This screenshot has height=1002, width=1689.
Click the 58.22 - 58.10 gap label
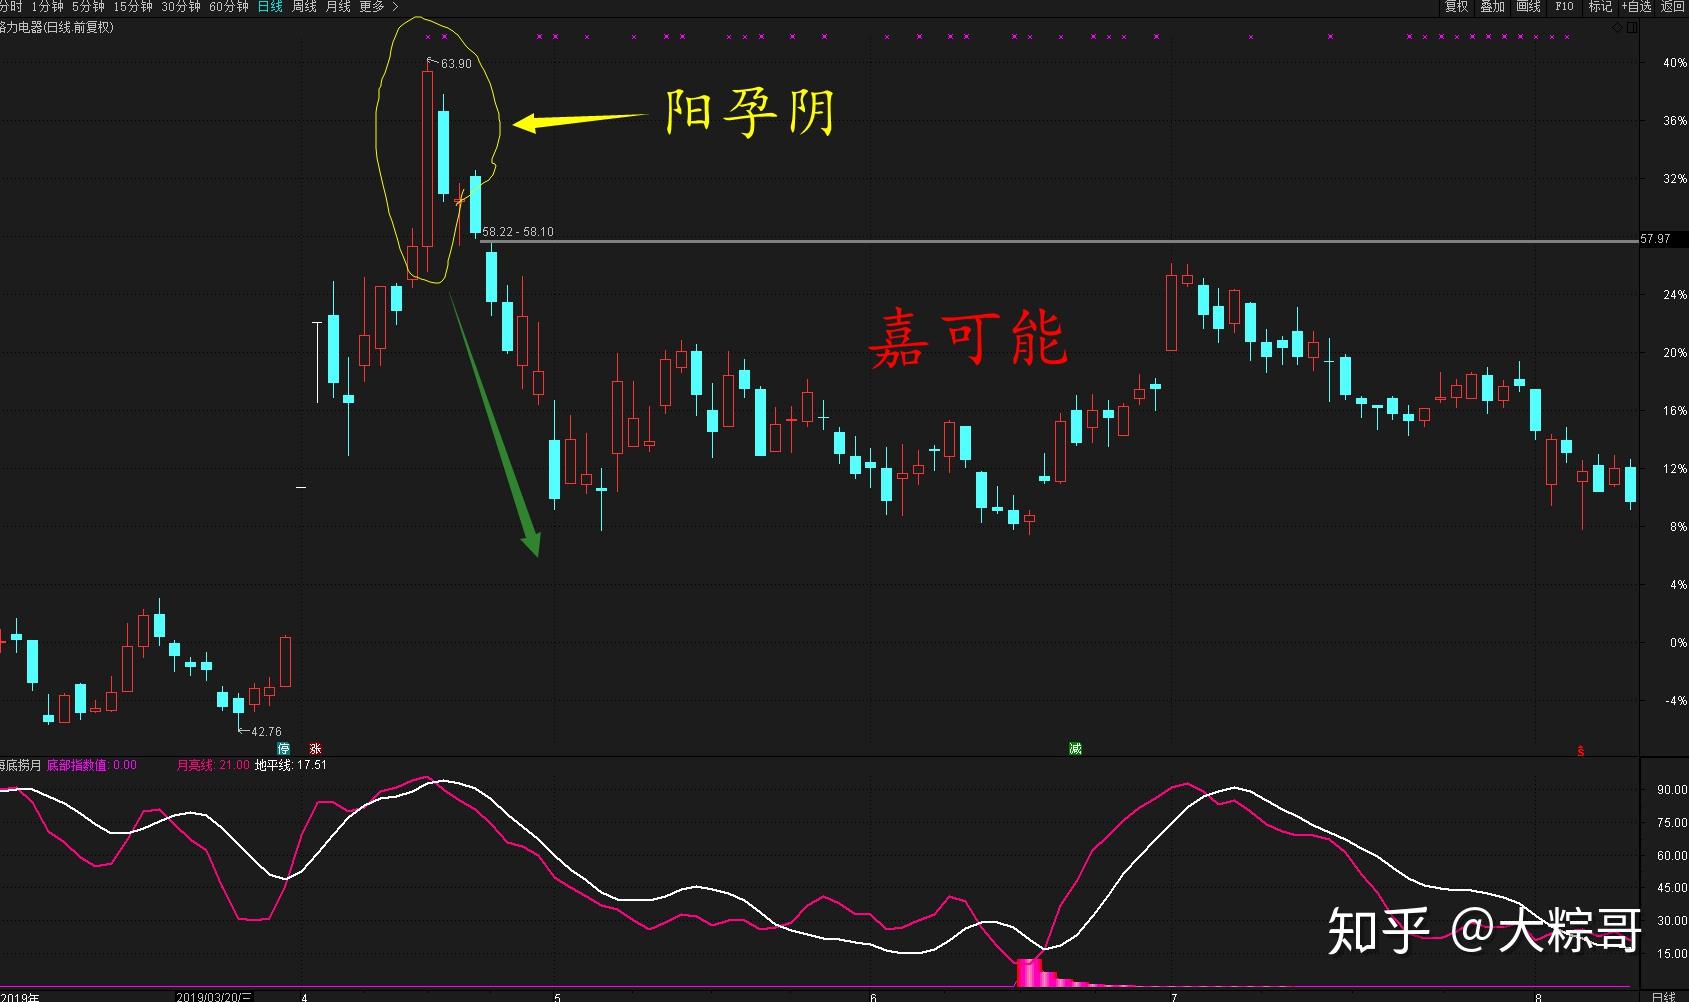518,232
